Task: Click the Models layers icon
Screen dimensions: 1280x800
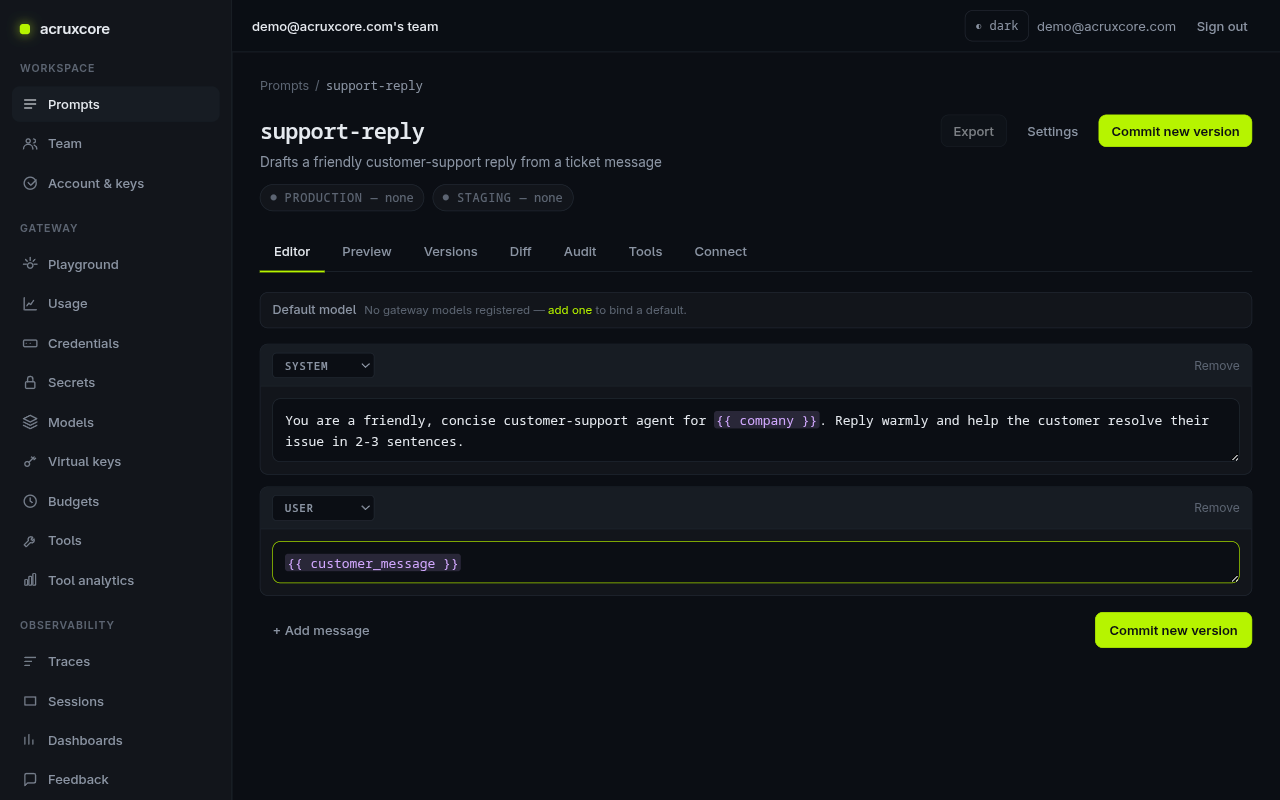Action: [x=30, y=422]
